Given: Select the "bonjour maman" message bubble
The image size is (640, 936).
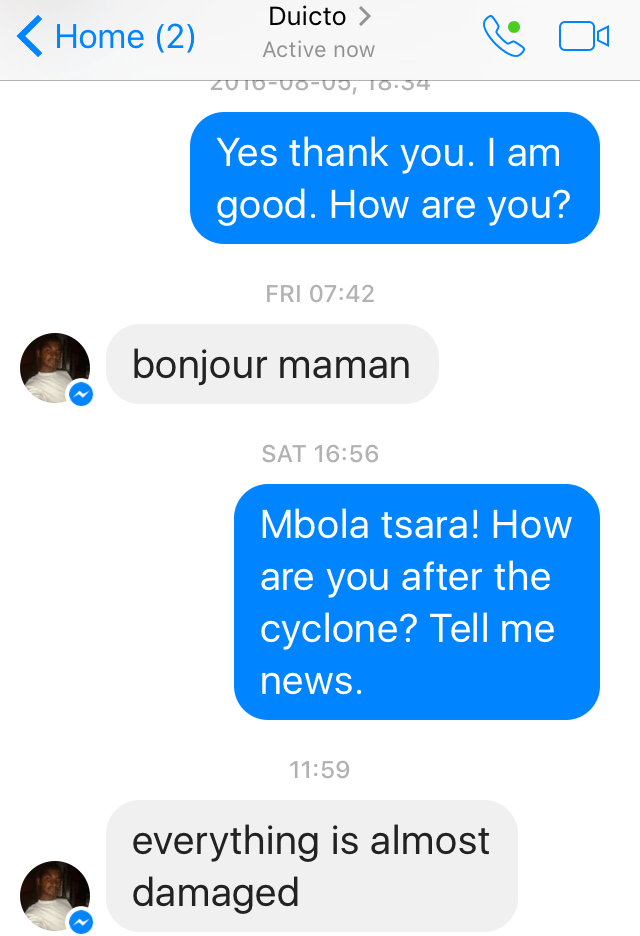Looking at the screenshot, I should point(272,364).
